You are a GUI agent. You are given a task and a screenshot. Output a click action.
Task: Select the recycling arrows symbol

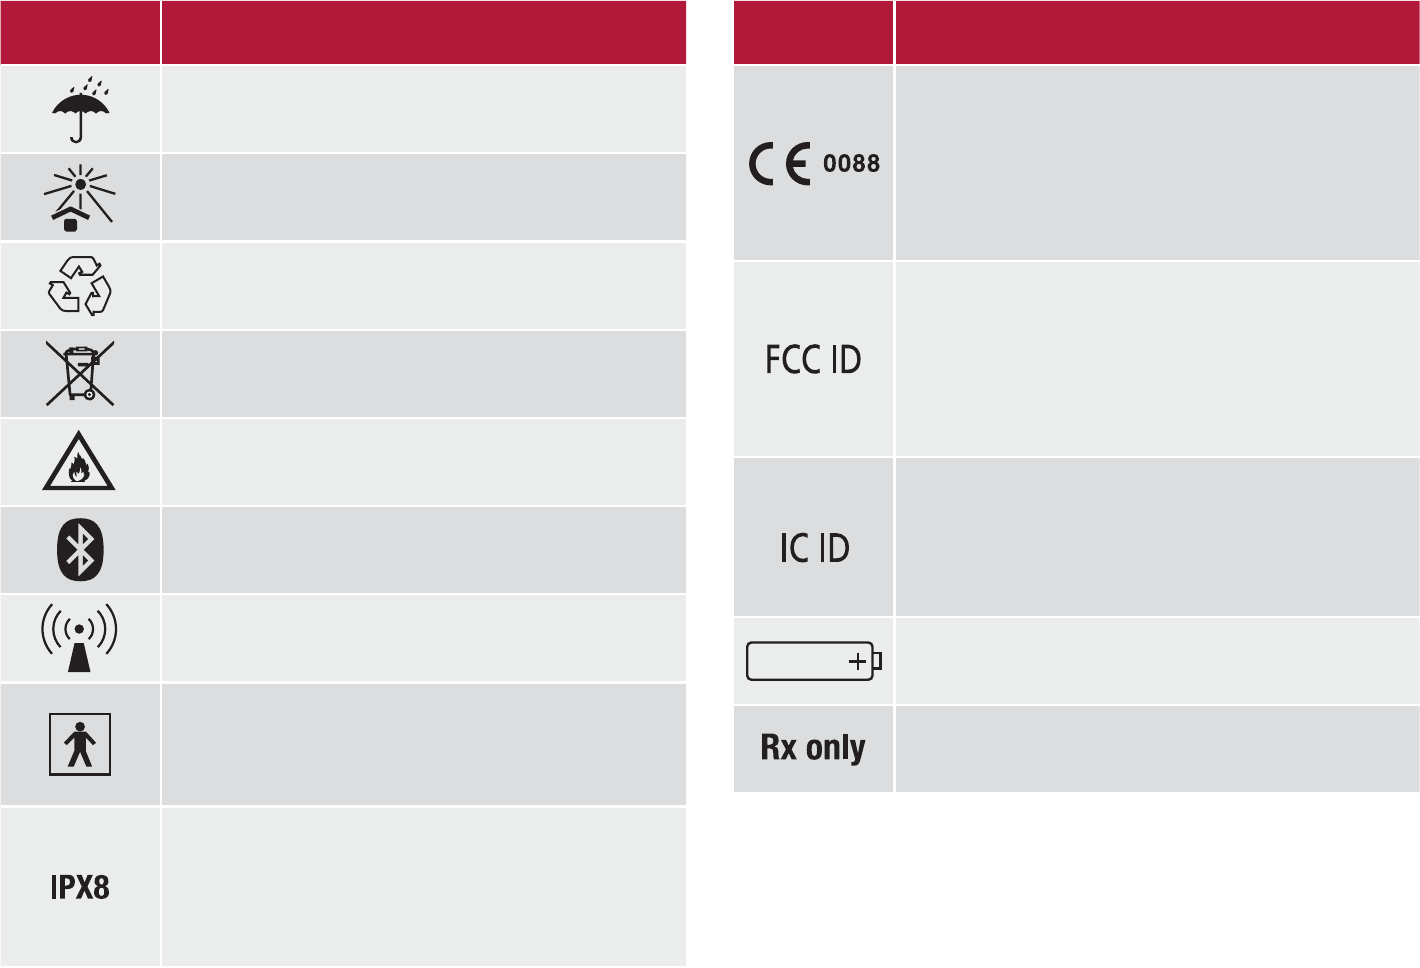[80, 286]
